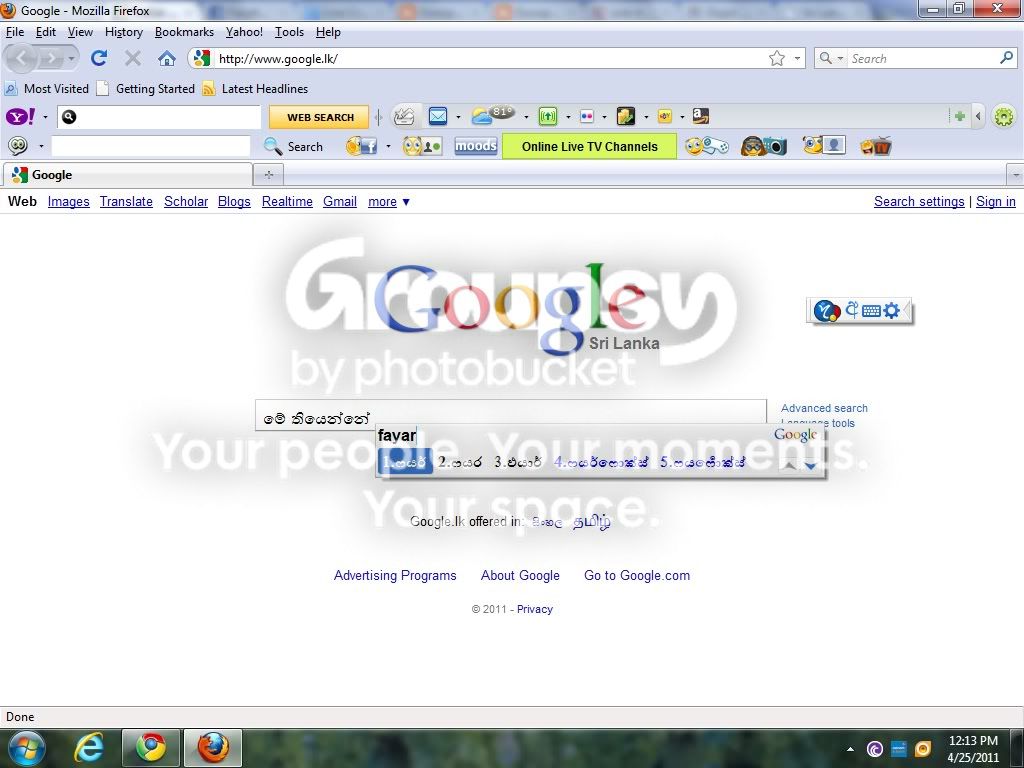The width and height of the screenshot is (1024, 768).
Task: Click the moods toolbar button
Action: [x=476, y=146]
